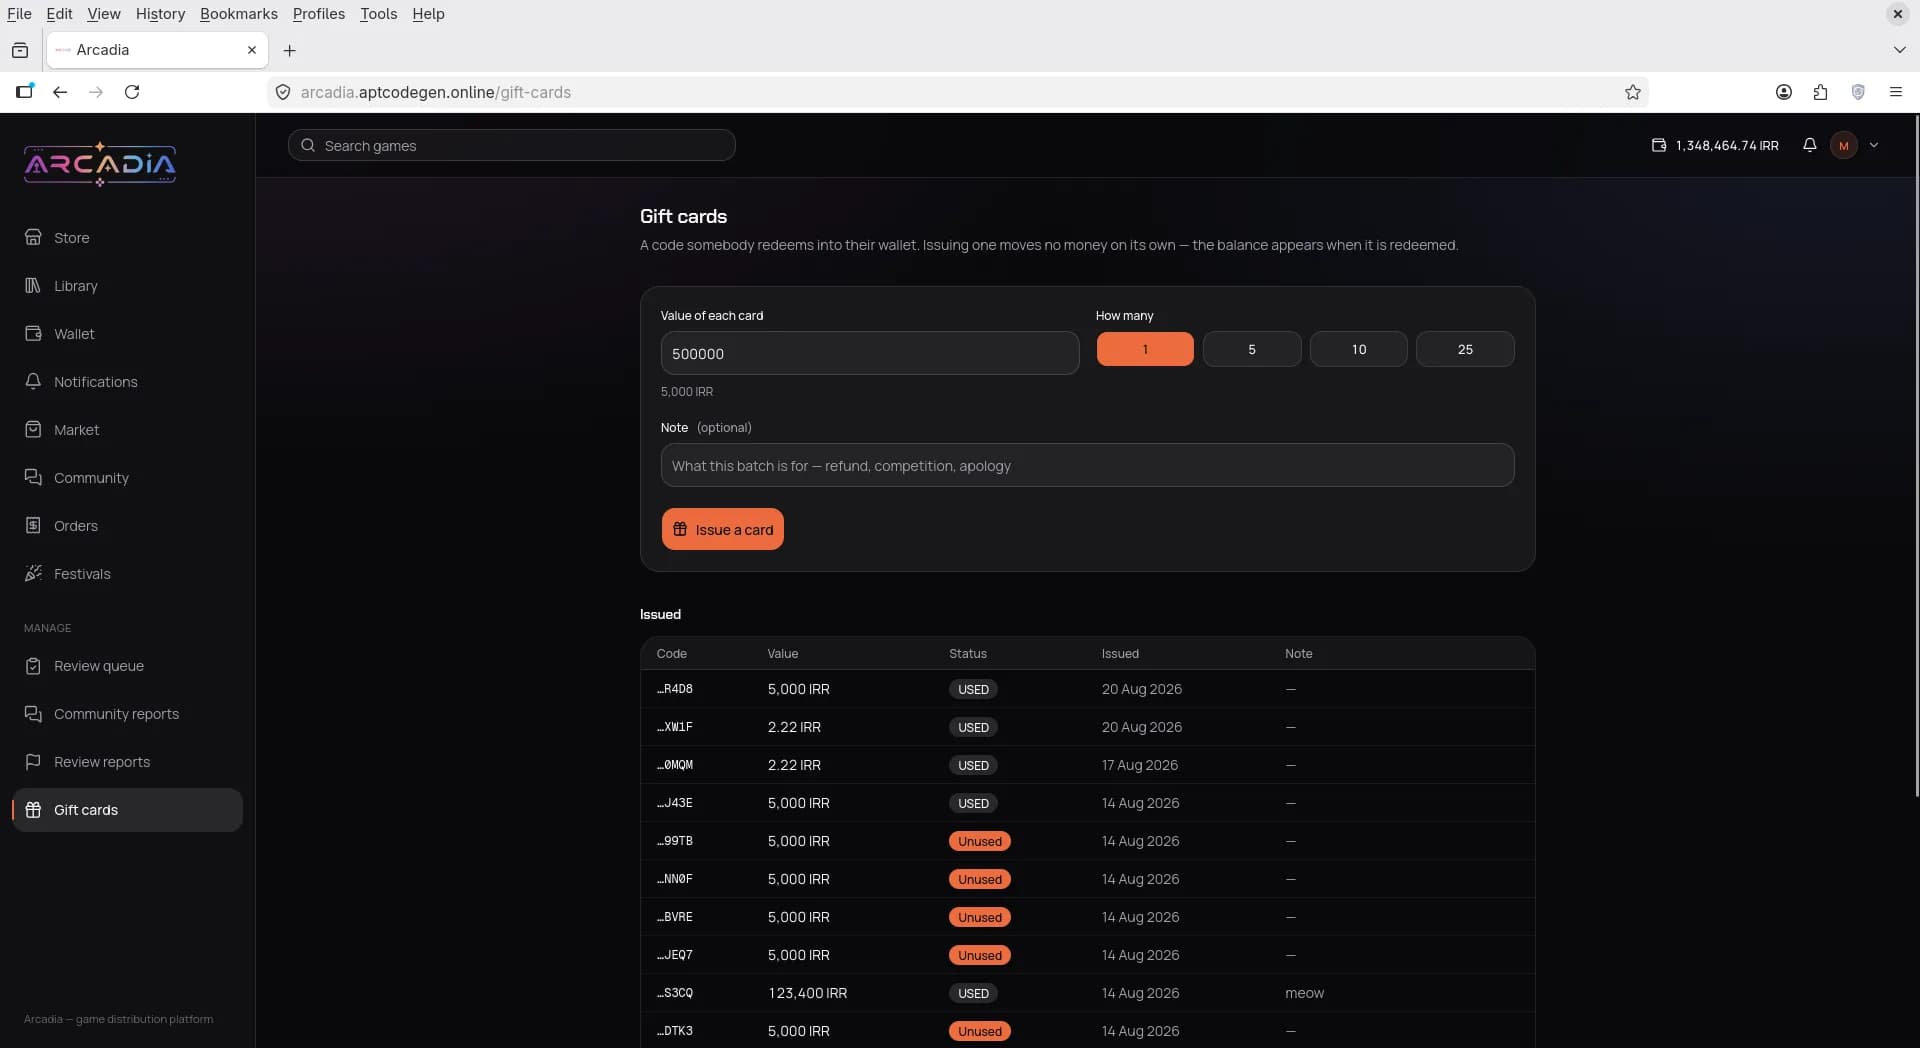Click the wallet balance 1,348,464.74 IRR

(1715, 145)
